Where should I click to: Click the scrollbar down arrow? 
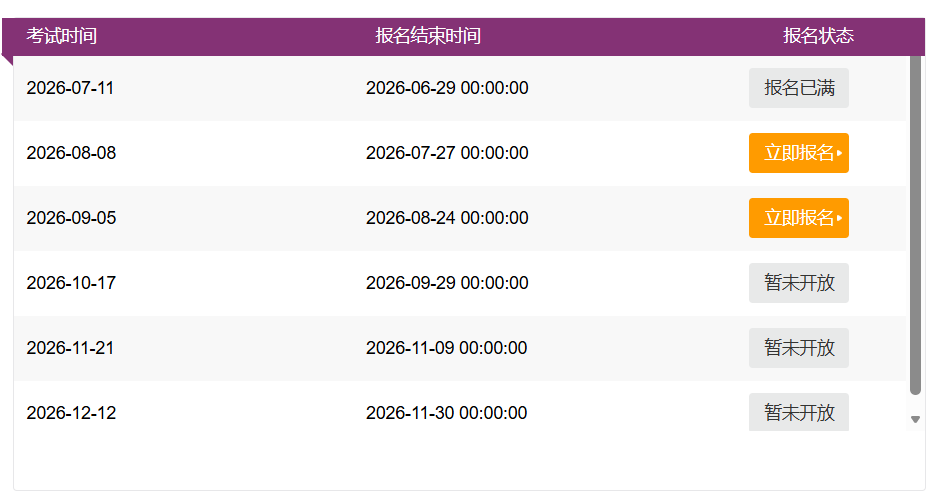coord(915,419)
